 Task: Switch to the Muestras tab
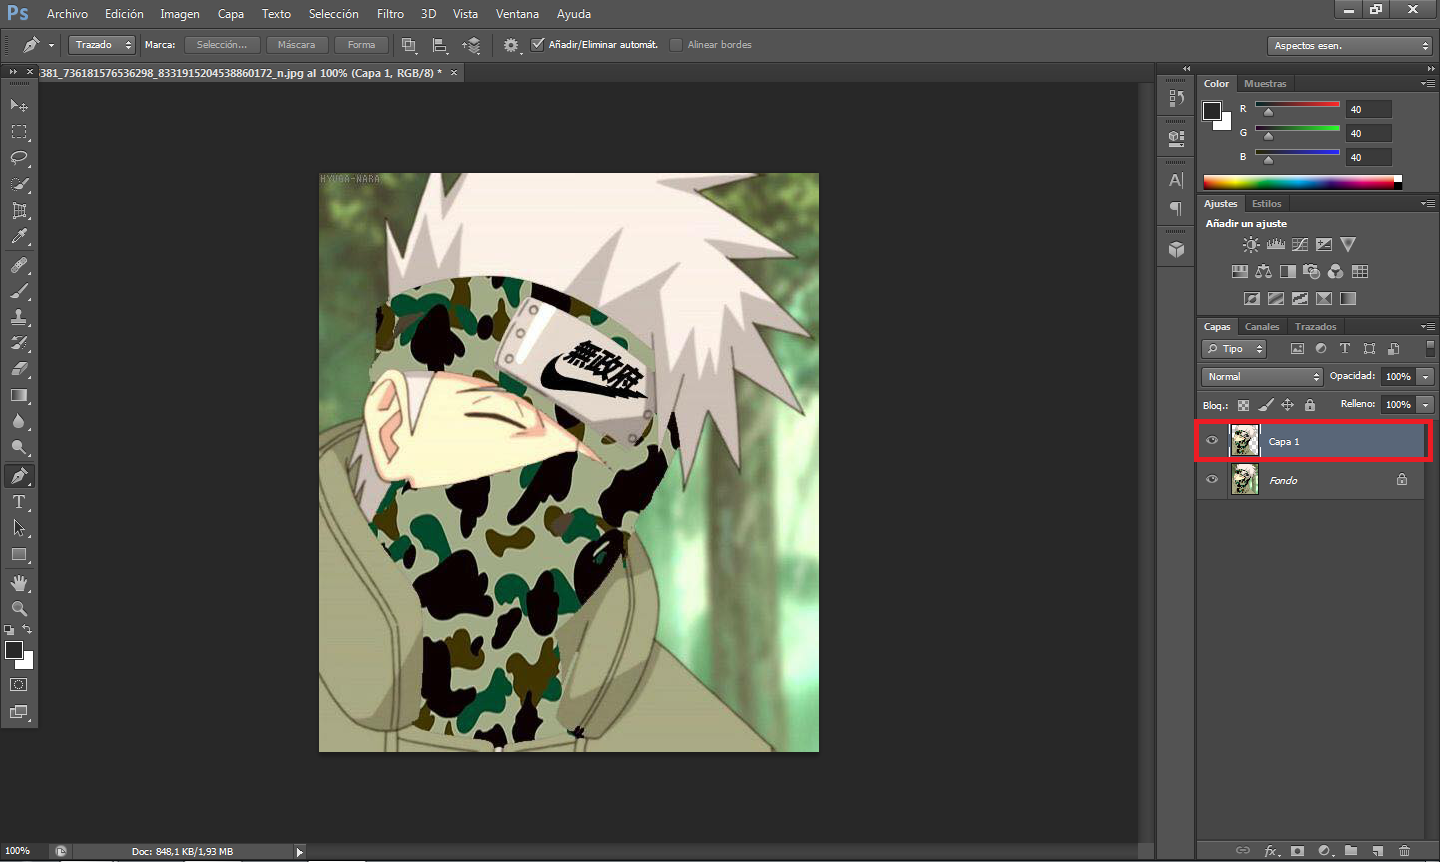pos(1265,84)
